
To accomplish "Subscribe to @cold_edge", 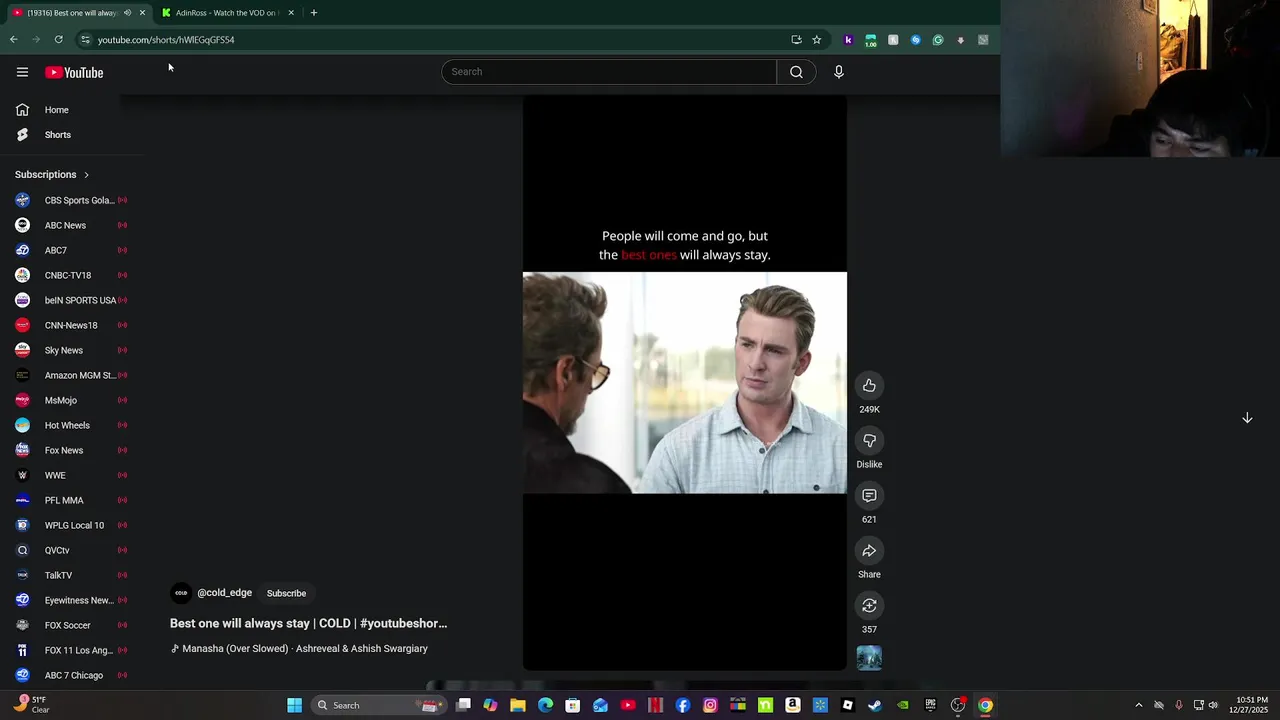I will tap(286, 593).
